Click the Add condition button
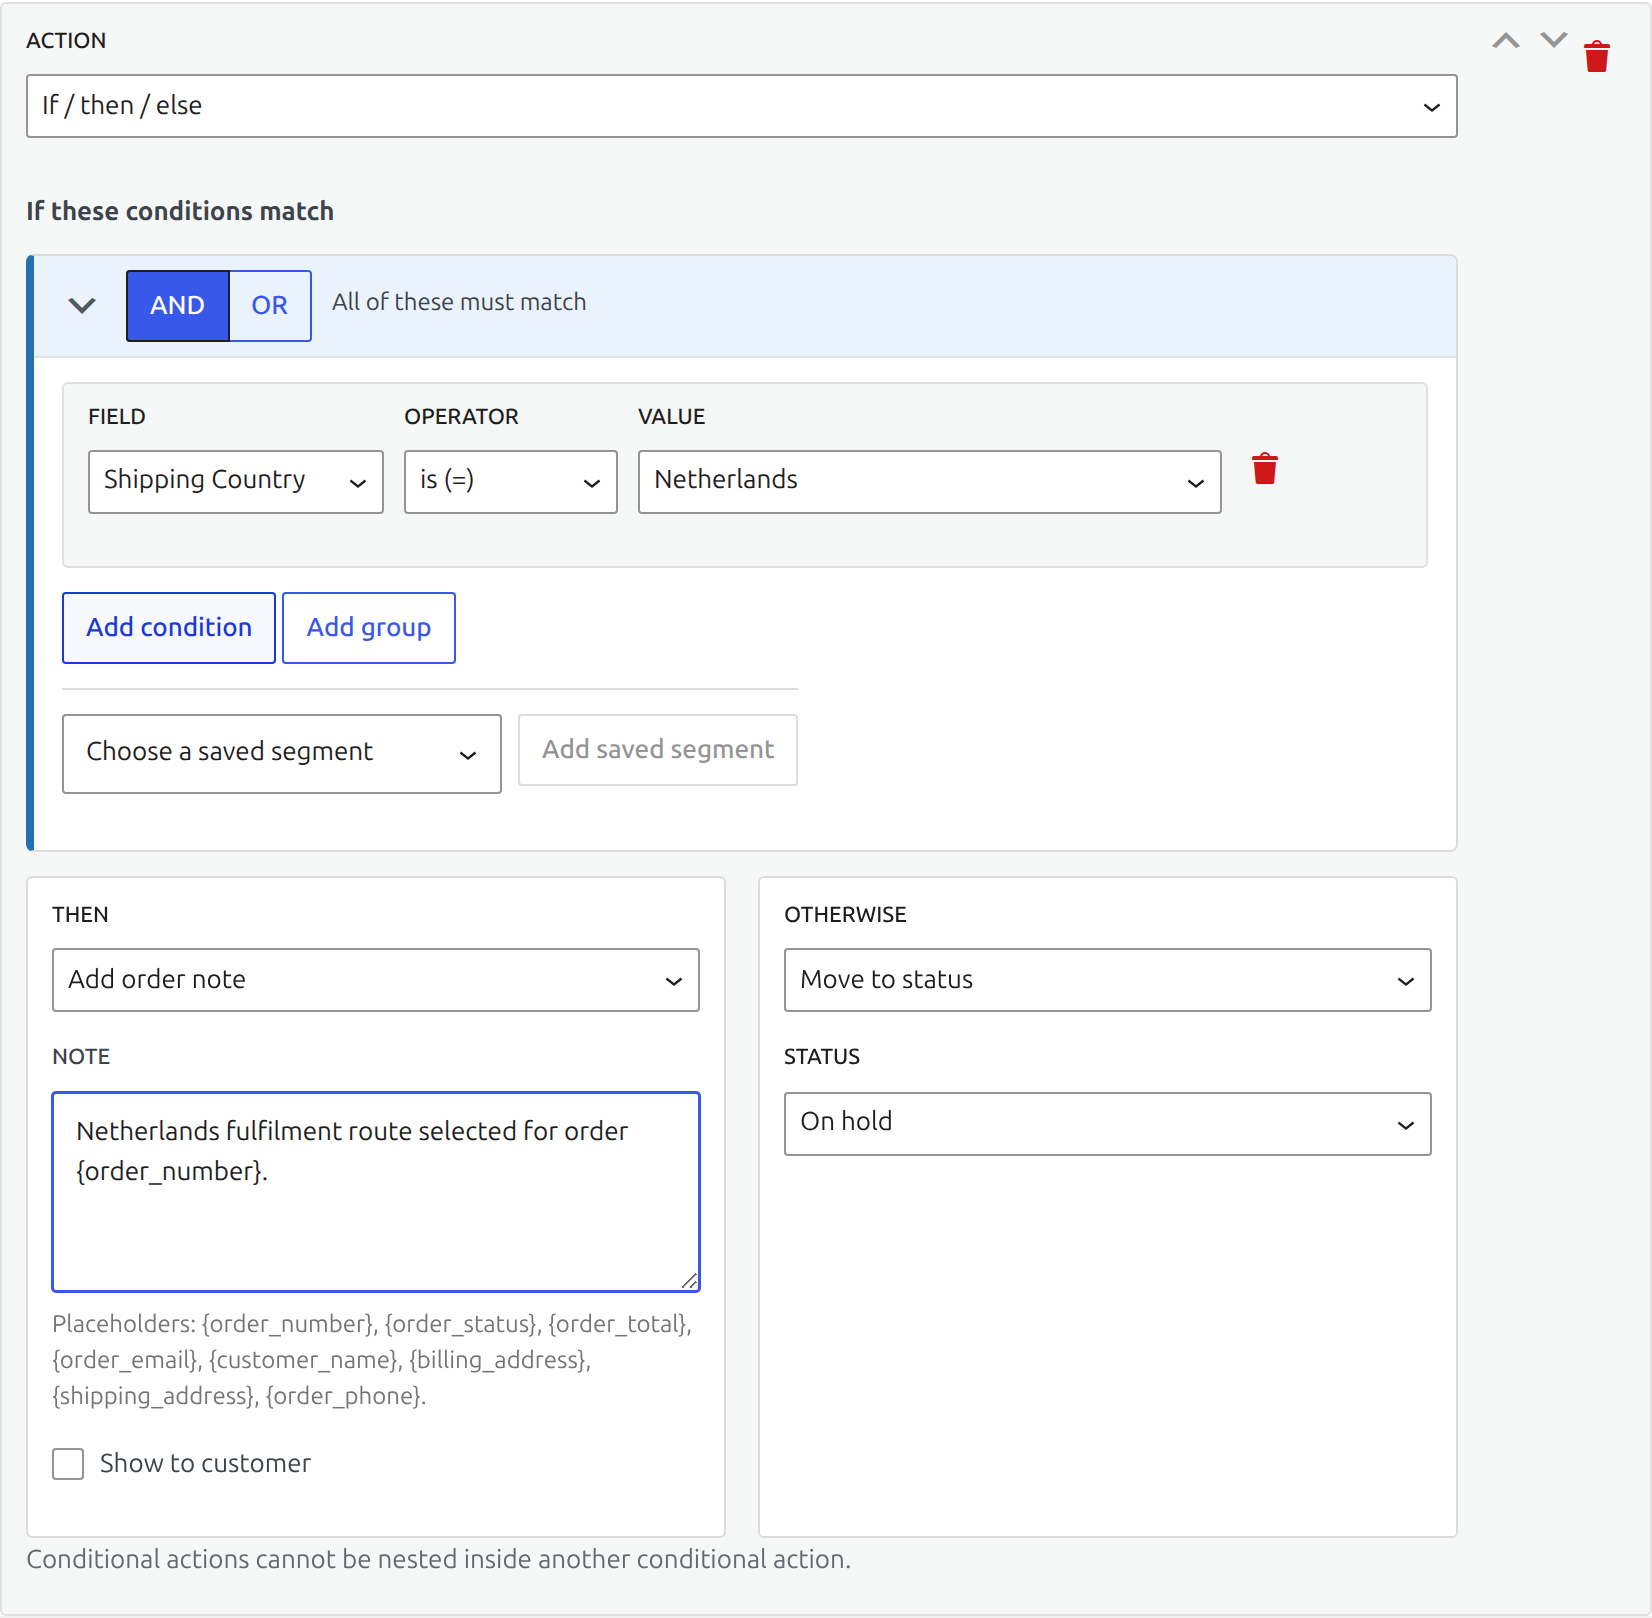The width and height of the screenshot is (1652, 1618). coord(169,628)
